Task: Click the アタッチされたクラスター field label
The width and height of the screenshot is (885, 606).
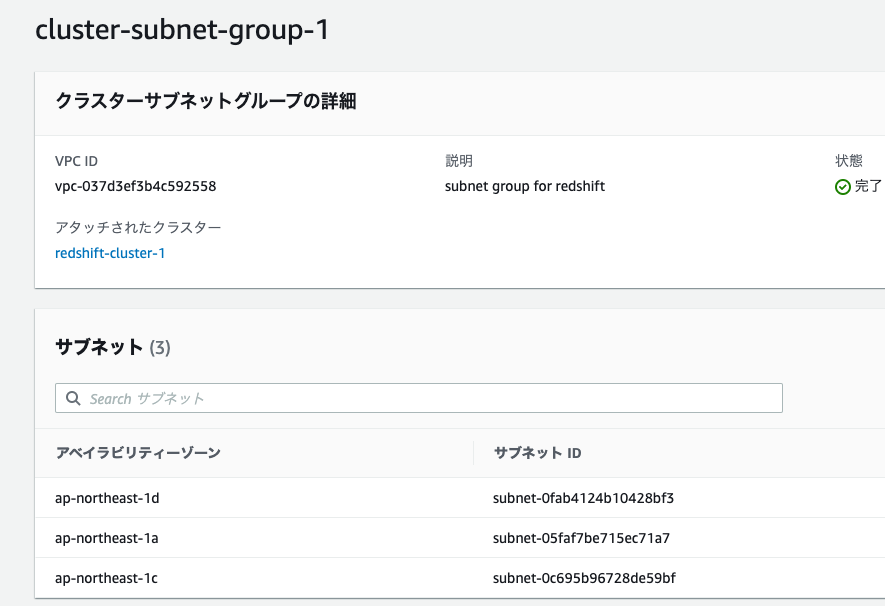Action: (138, 227)
